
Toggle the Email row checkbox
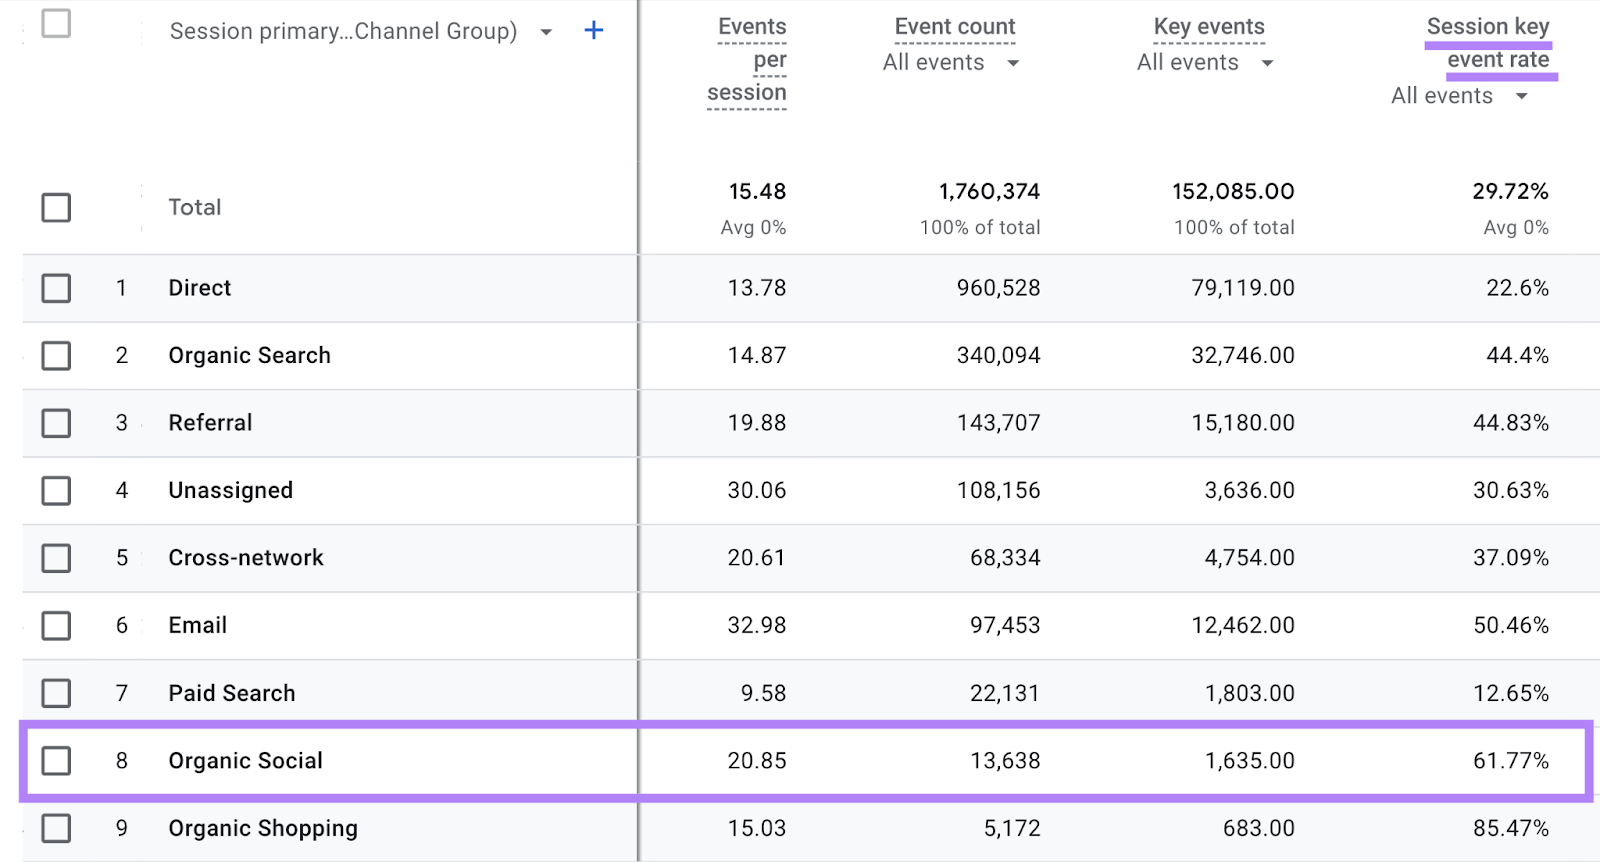tap(56, 626)
